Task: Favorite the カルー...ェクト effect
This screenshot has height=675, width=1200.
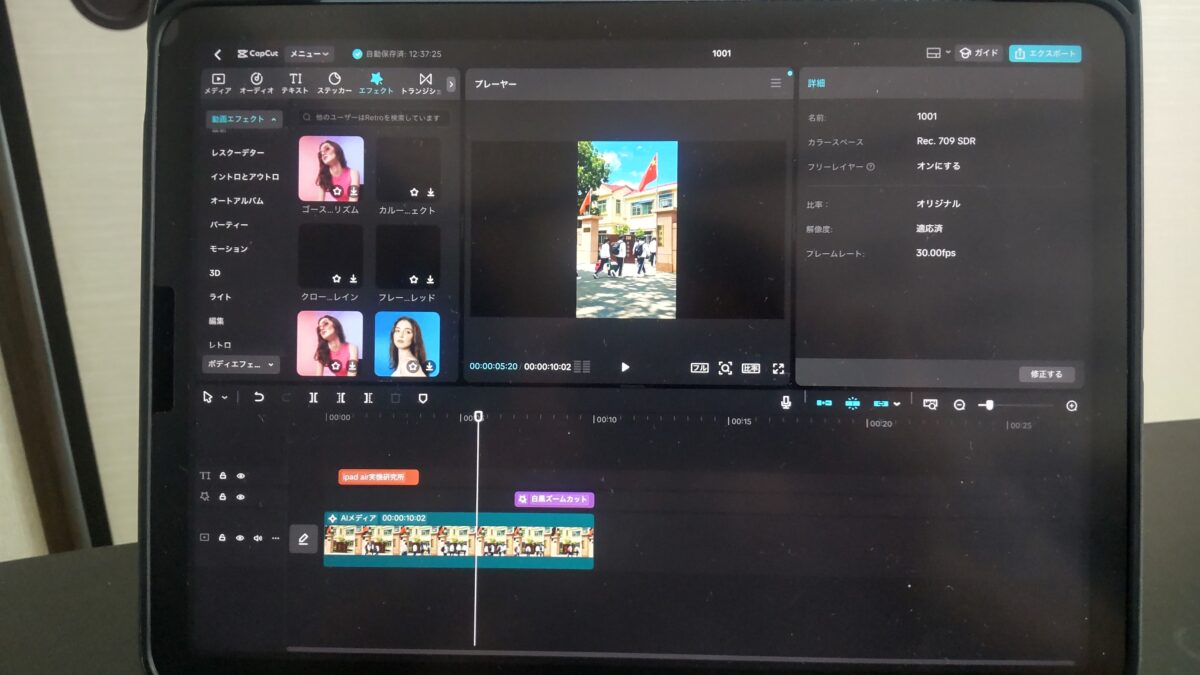Action: coord(414,192)
